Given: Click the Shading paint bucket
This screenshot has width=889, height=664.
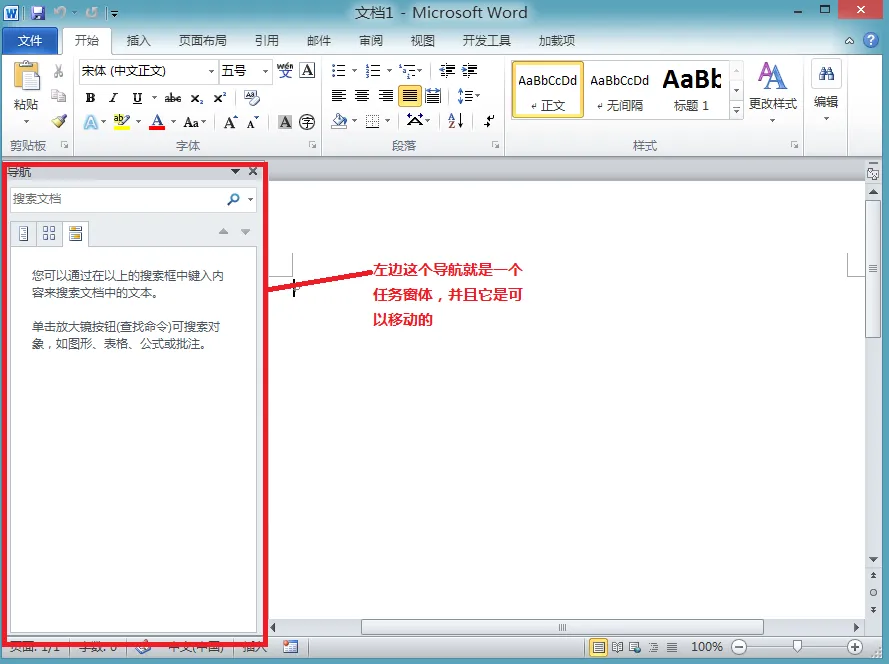Looking at the screenshot, I should pyautogui.click(x=339, y=121).
